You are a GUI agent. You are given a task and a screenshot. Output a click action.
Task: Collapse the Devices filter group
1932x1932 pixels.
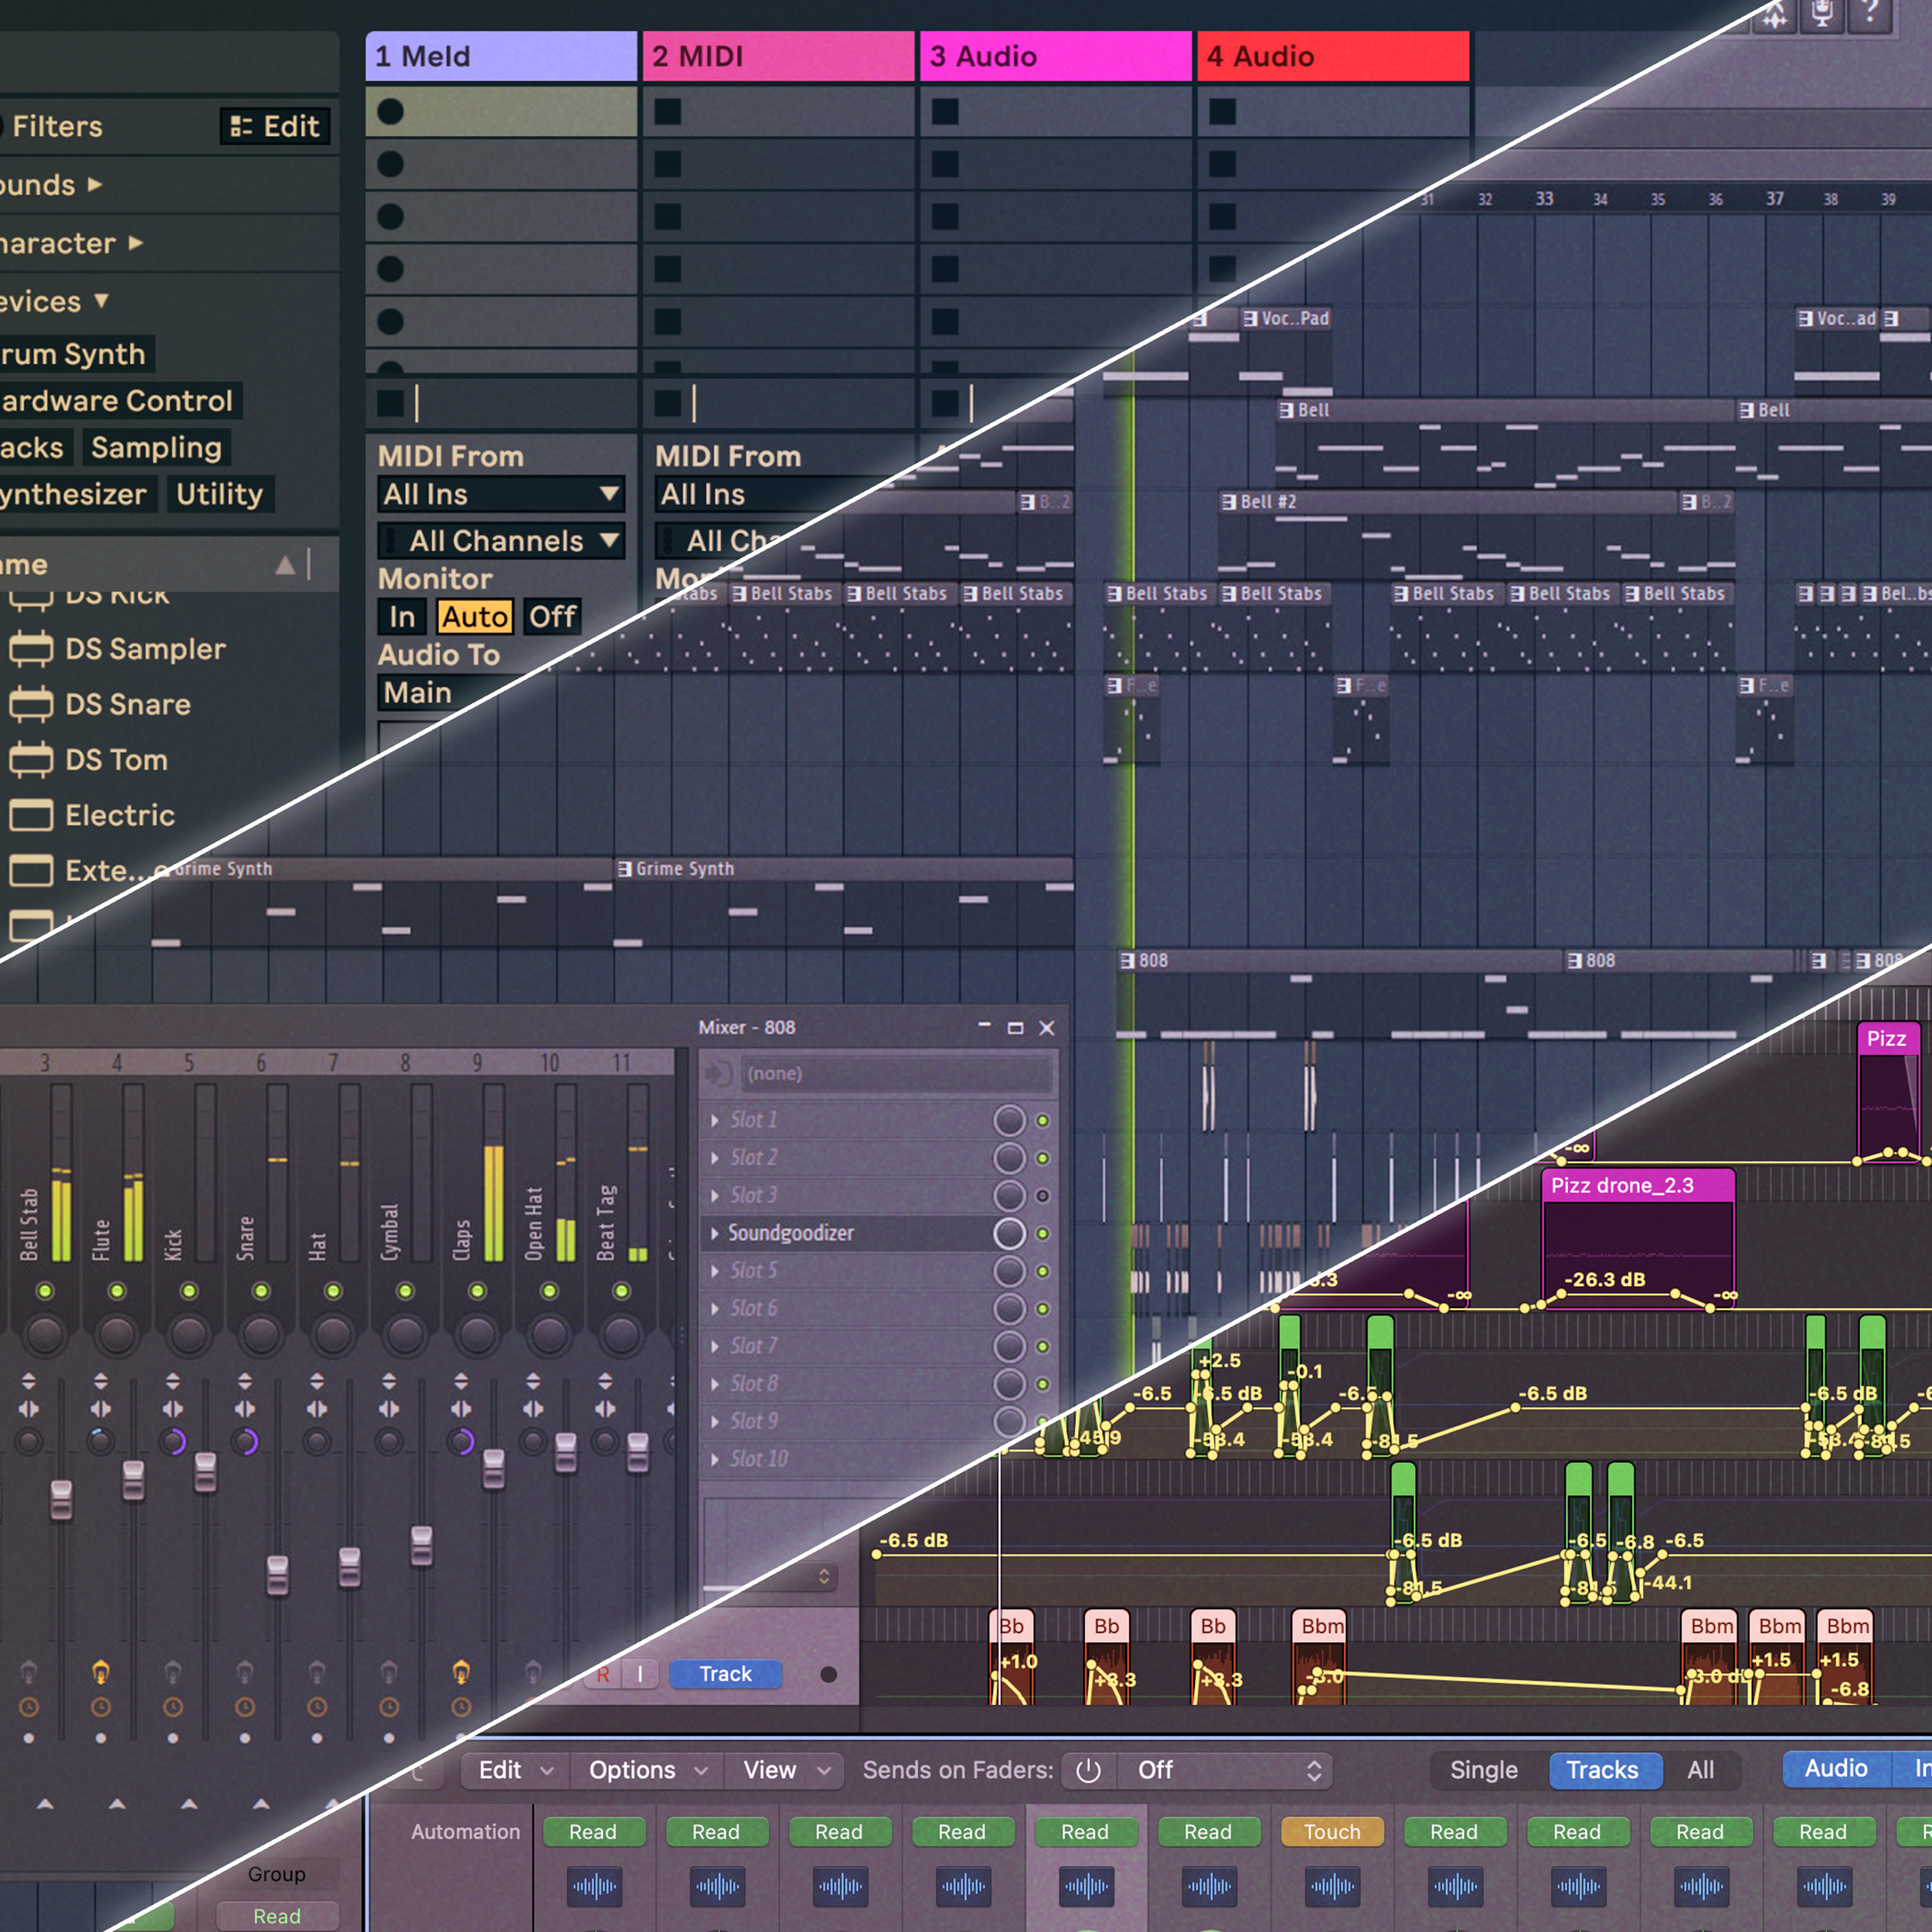tap(101, 300)
